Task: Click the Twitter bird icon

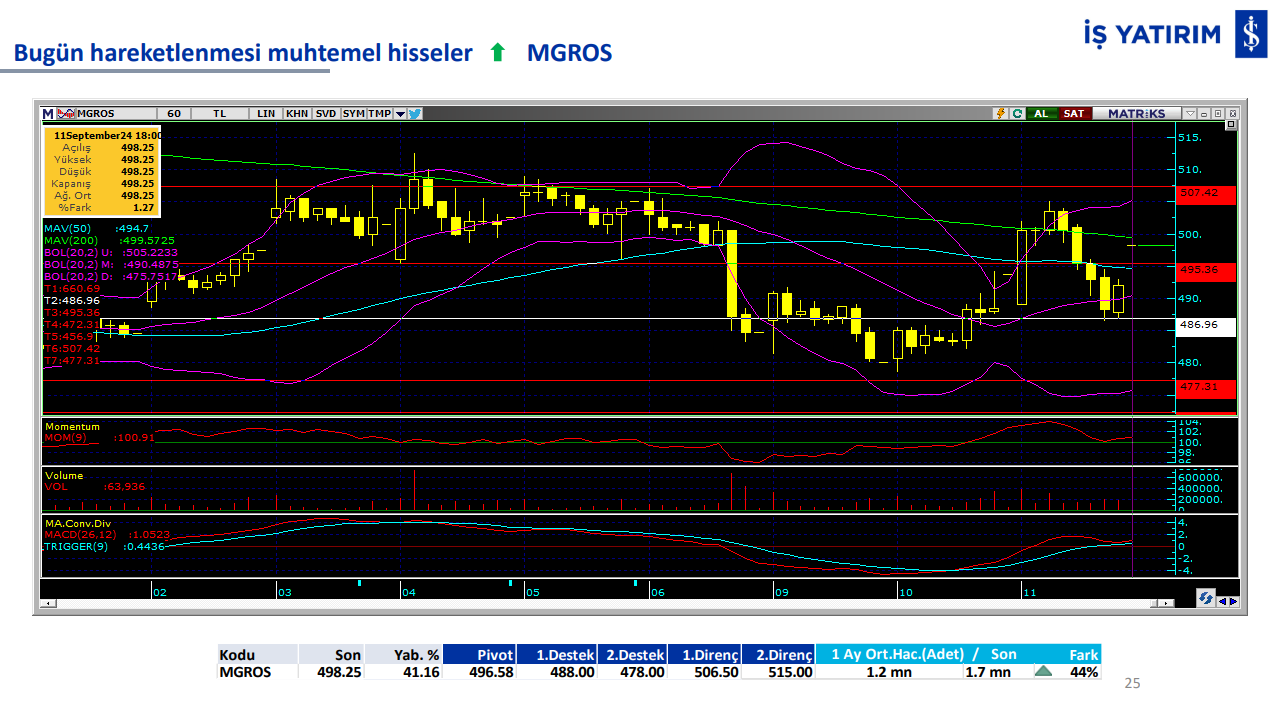Action: pyautogui.click(x=415, y=113)
